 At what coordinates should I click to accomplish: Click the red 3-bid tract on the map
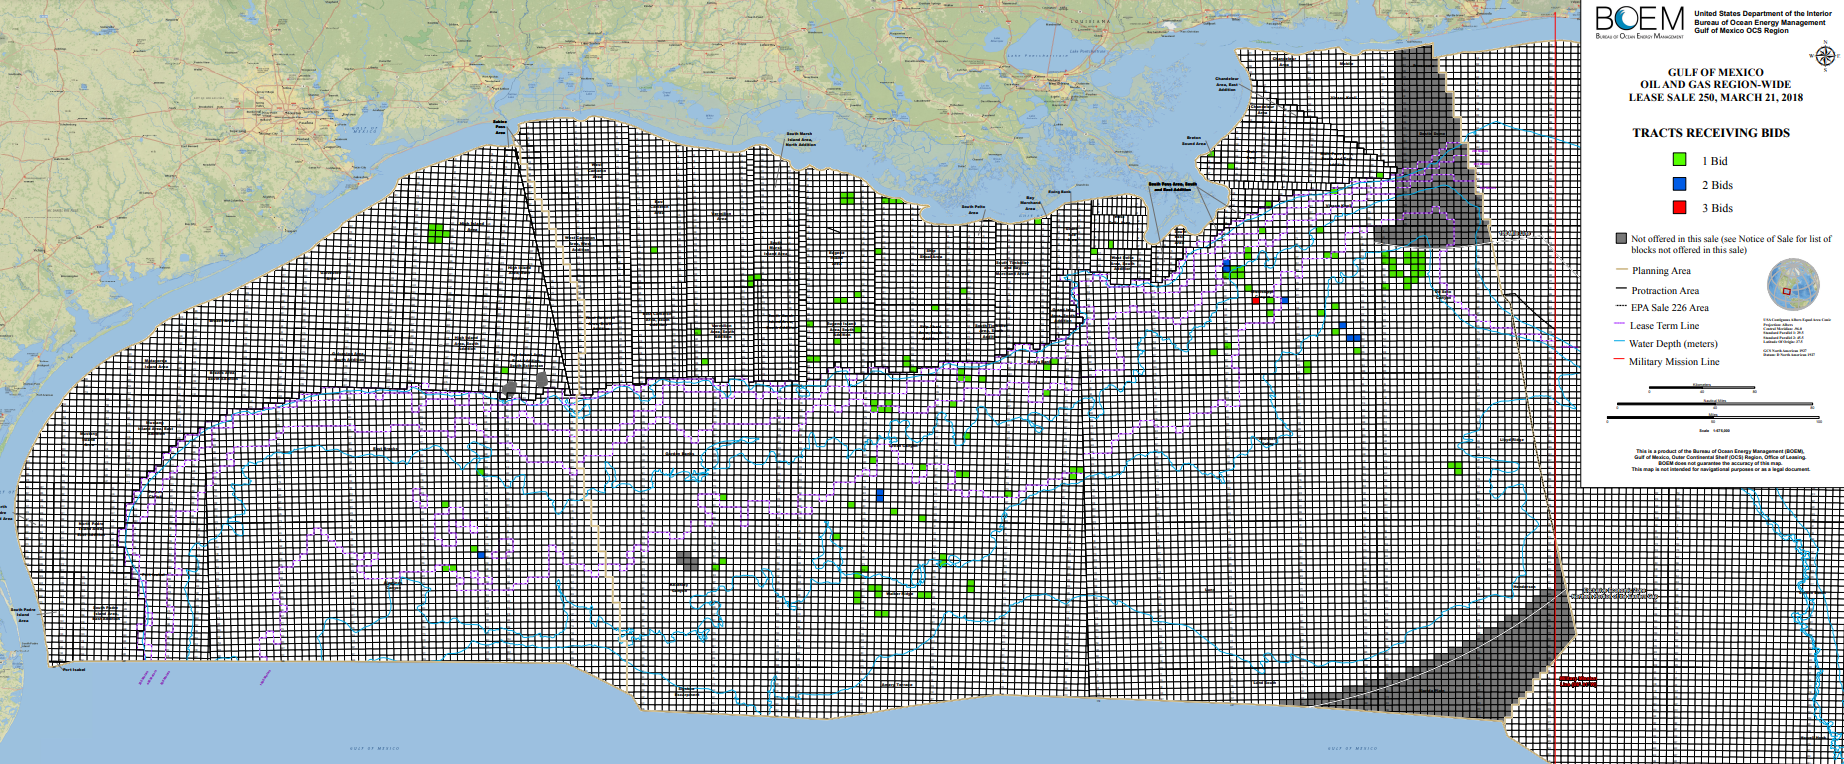pos(1256,300)
